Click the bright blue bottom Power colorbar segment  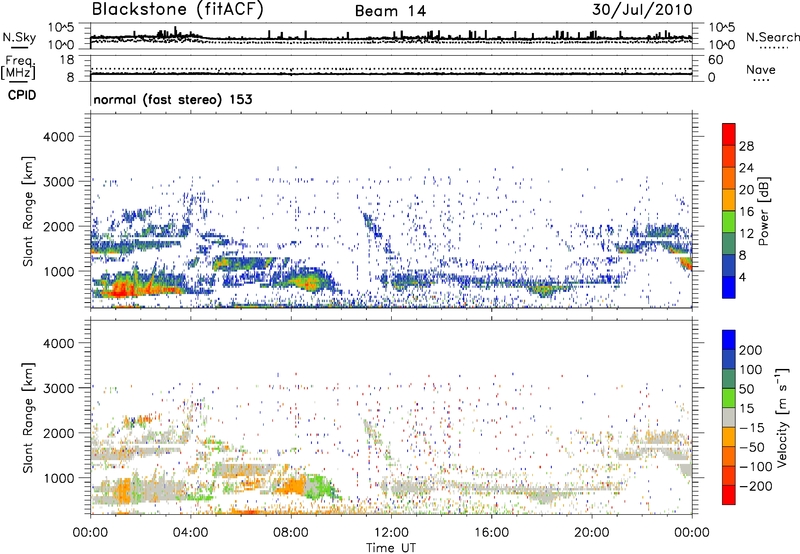click(729, 288)
